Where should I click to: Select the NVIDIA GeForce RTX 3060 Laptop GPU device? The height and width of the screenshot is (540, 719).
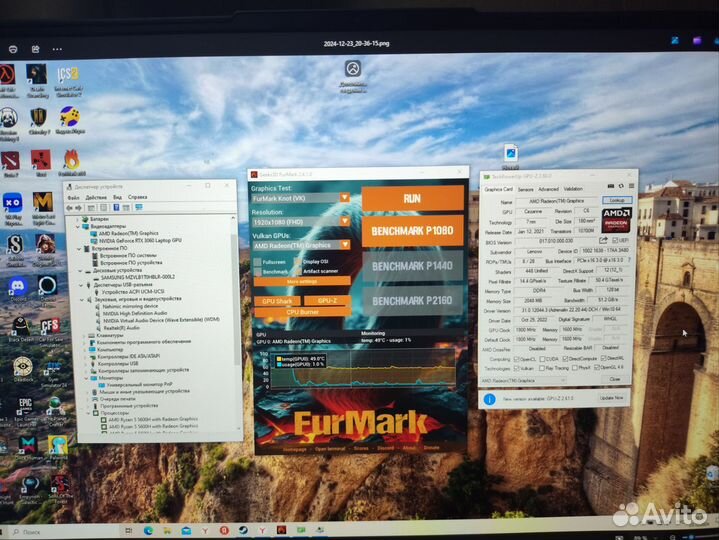(x=136, y=241)
